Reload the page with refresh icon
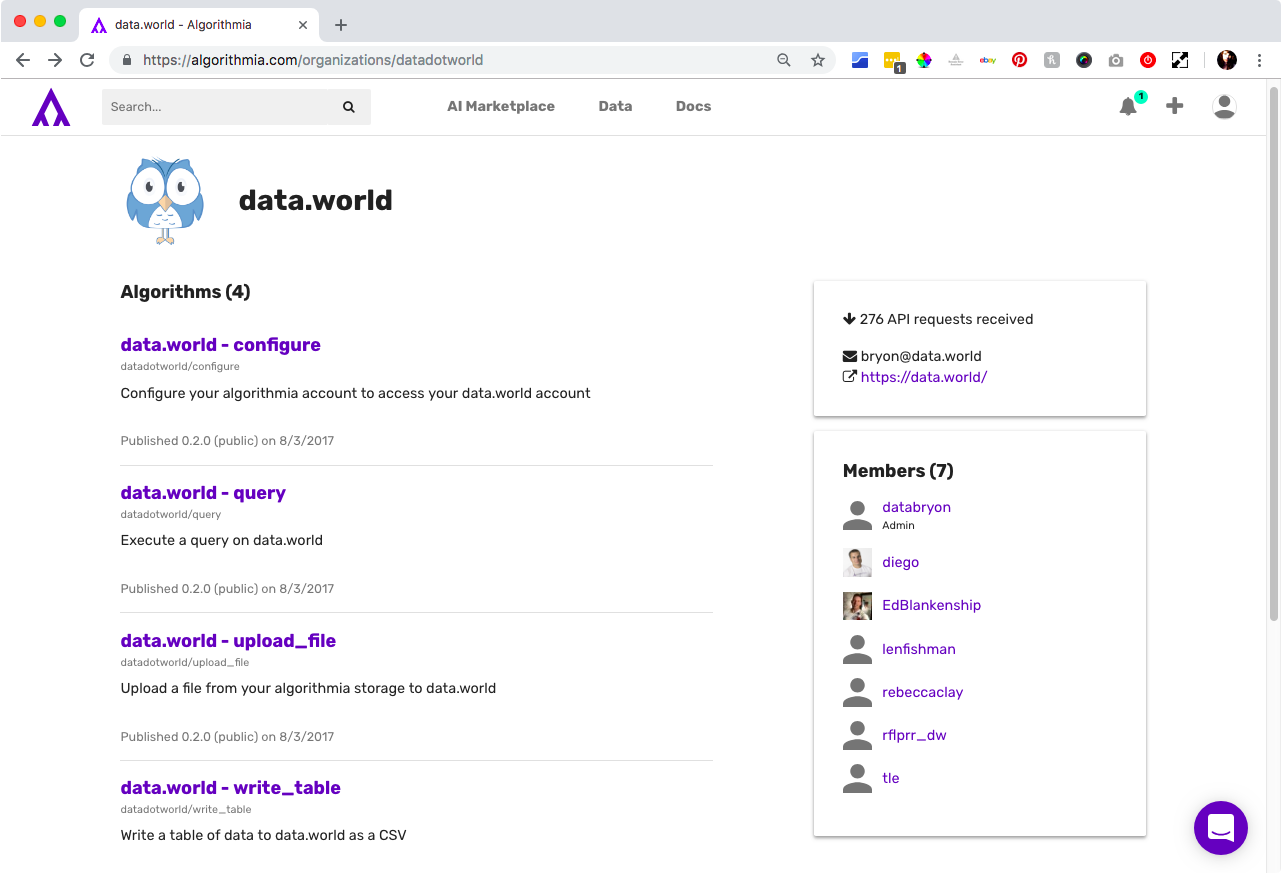1281x874 pixels. [x=87, y=60]
